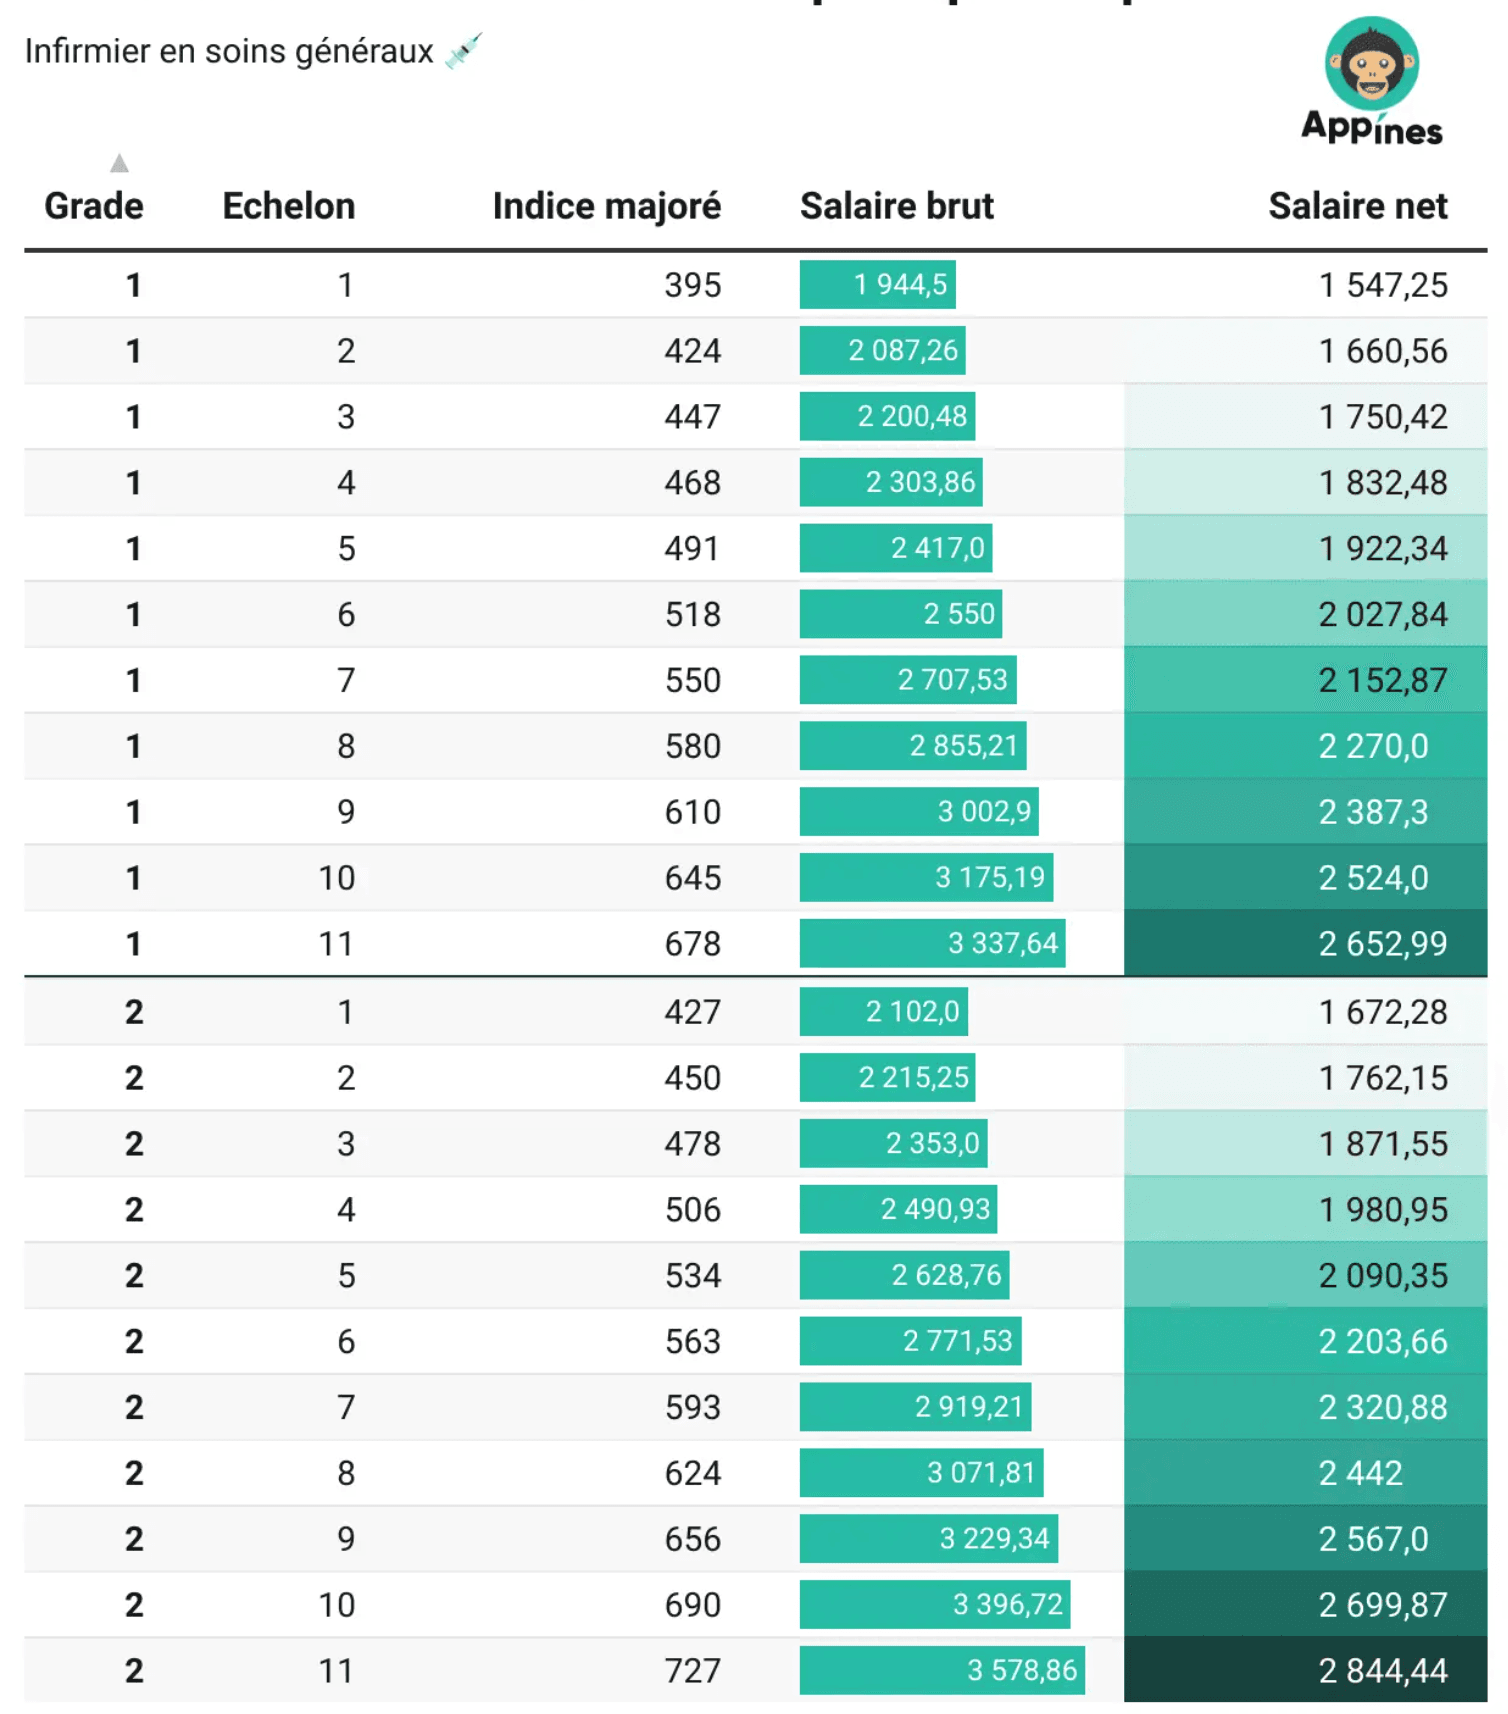
Task: Click the Appines monkey logo
Action: click(1371, 62)
